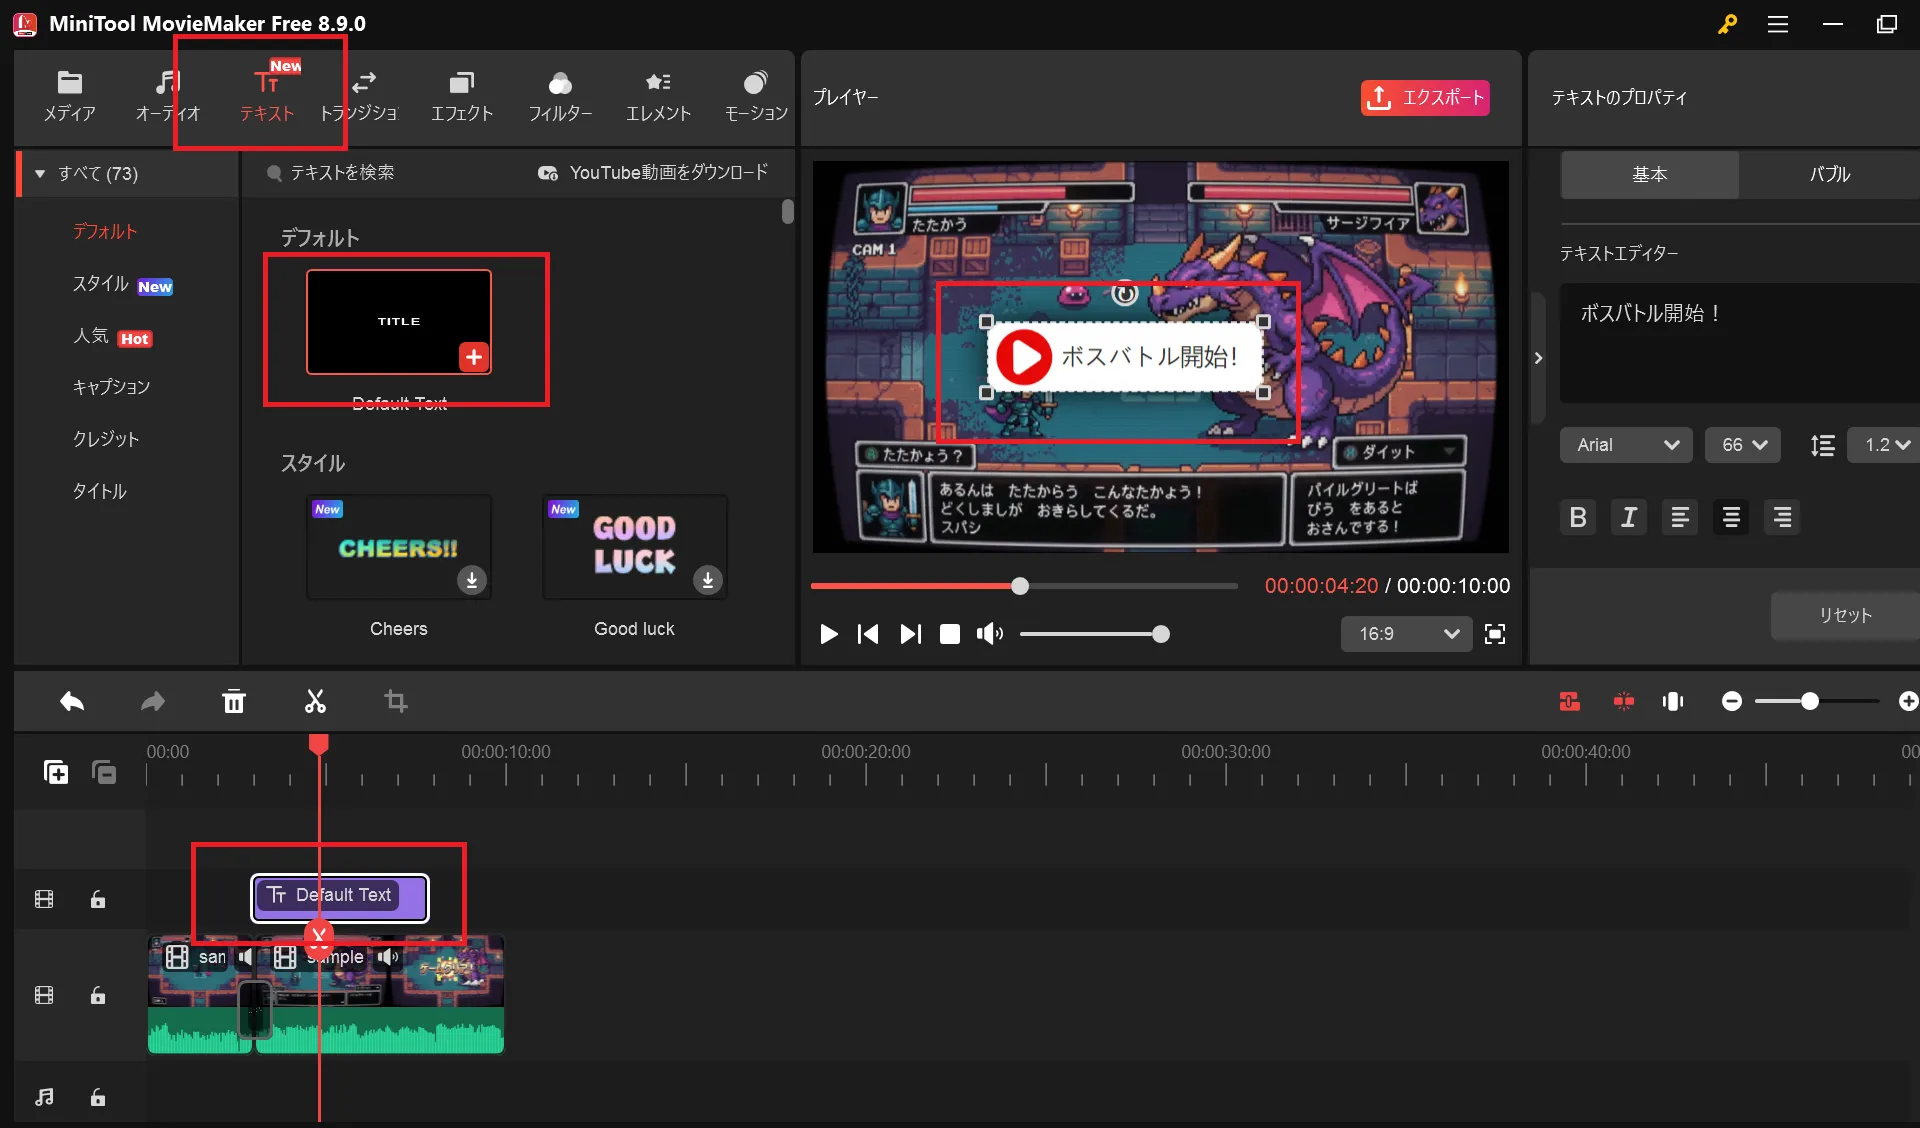Viewport: 1920px width, 1128px height.
Task: Zoom out the timeline
Action: point(1732,702)
